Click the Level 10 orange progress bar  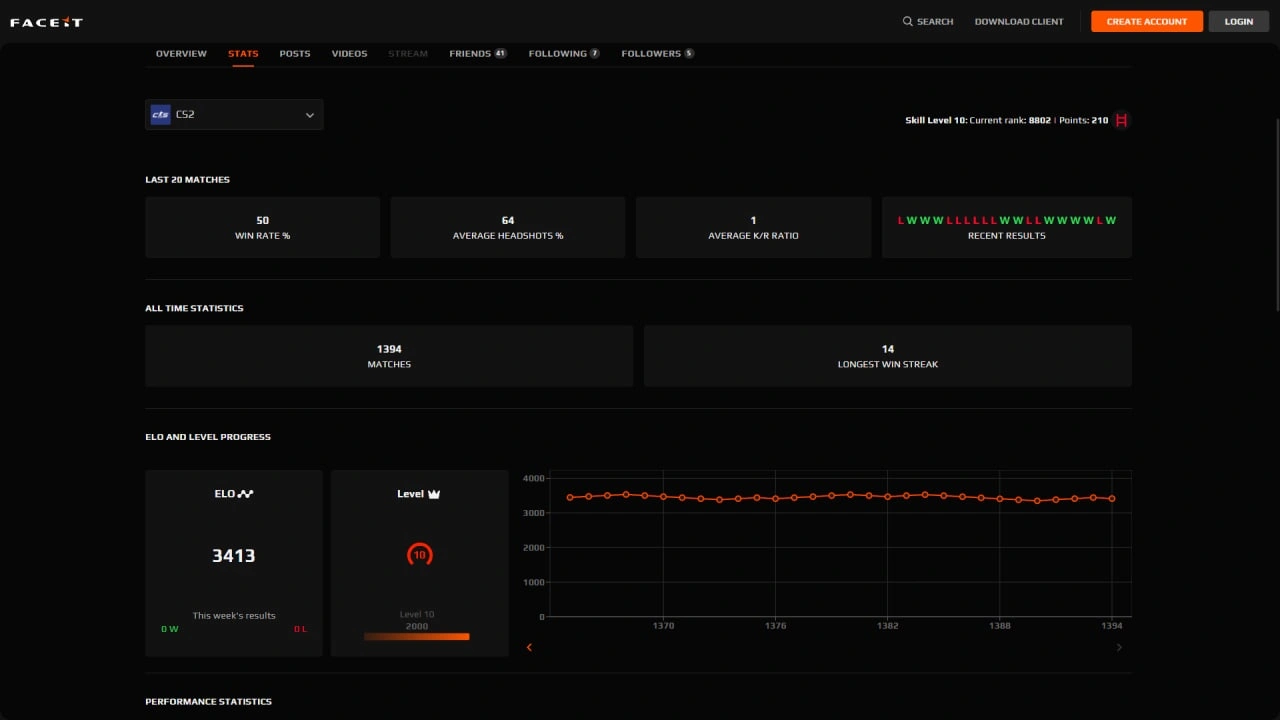[417, 636]
